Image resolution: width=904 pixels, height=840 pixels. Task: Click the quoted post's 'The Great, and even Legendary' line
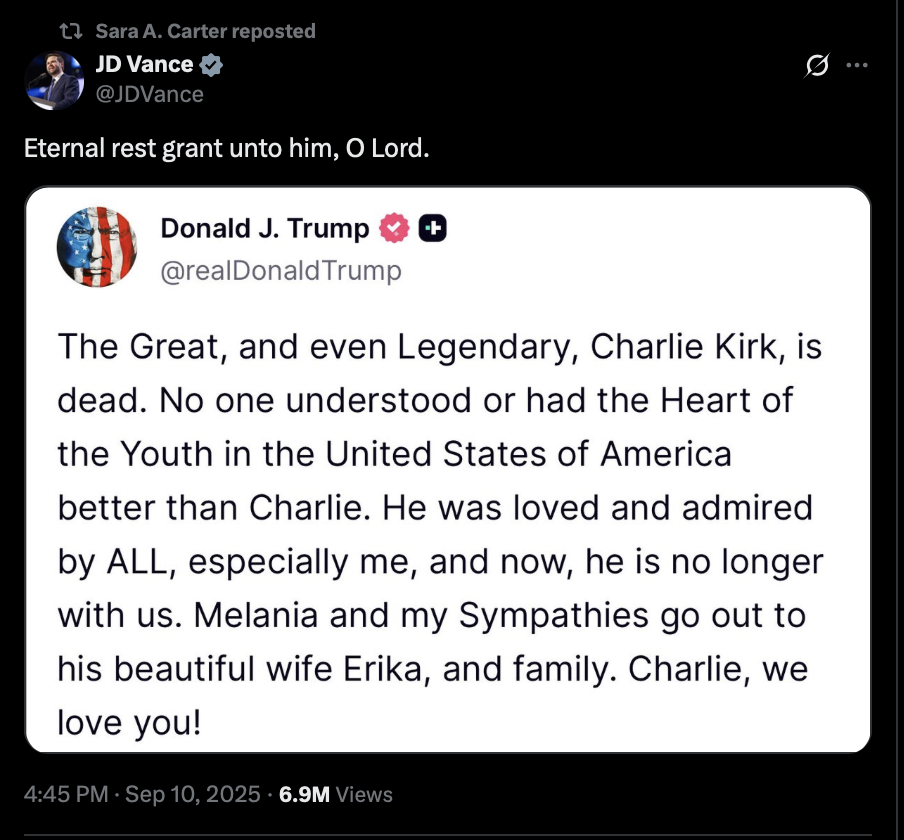coord(440,346)
